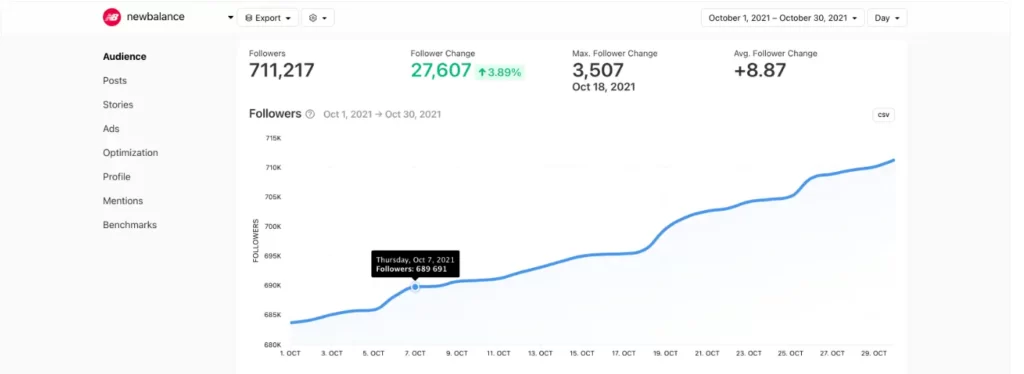Click the Oct 18, 2021 date text

click(x=604, y=87)
